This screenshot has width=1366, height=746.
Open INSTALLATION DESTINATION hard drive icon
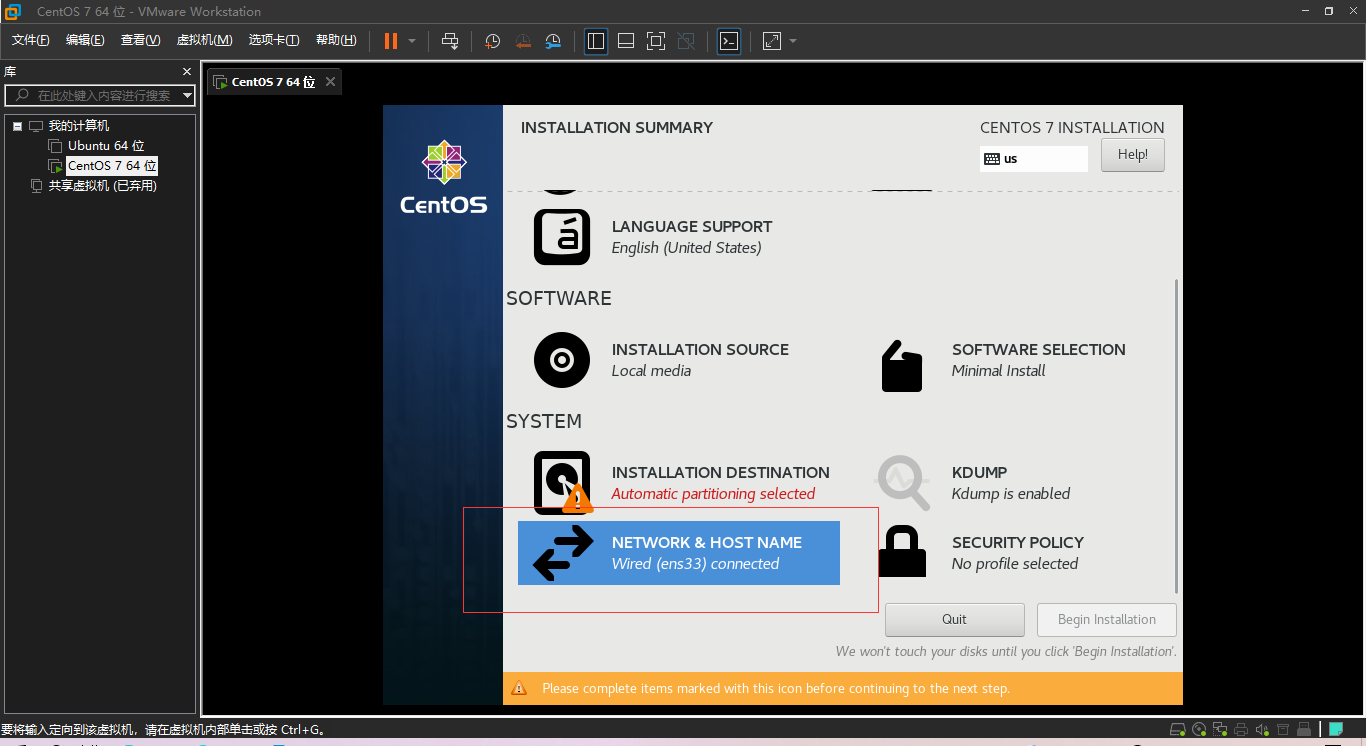562,483
